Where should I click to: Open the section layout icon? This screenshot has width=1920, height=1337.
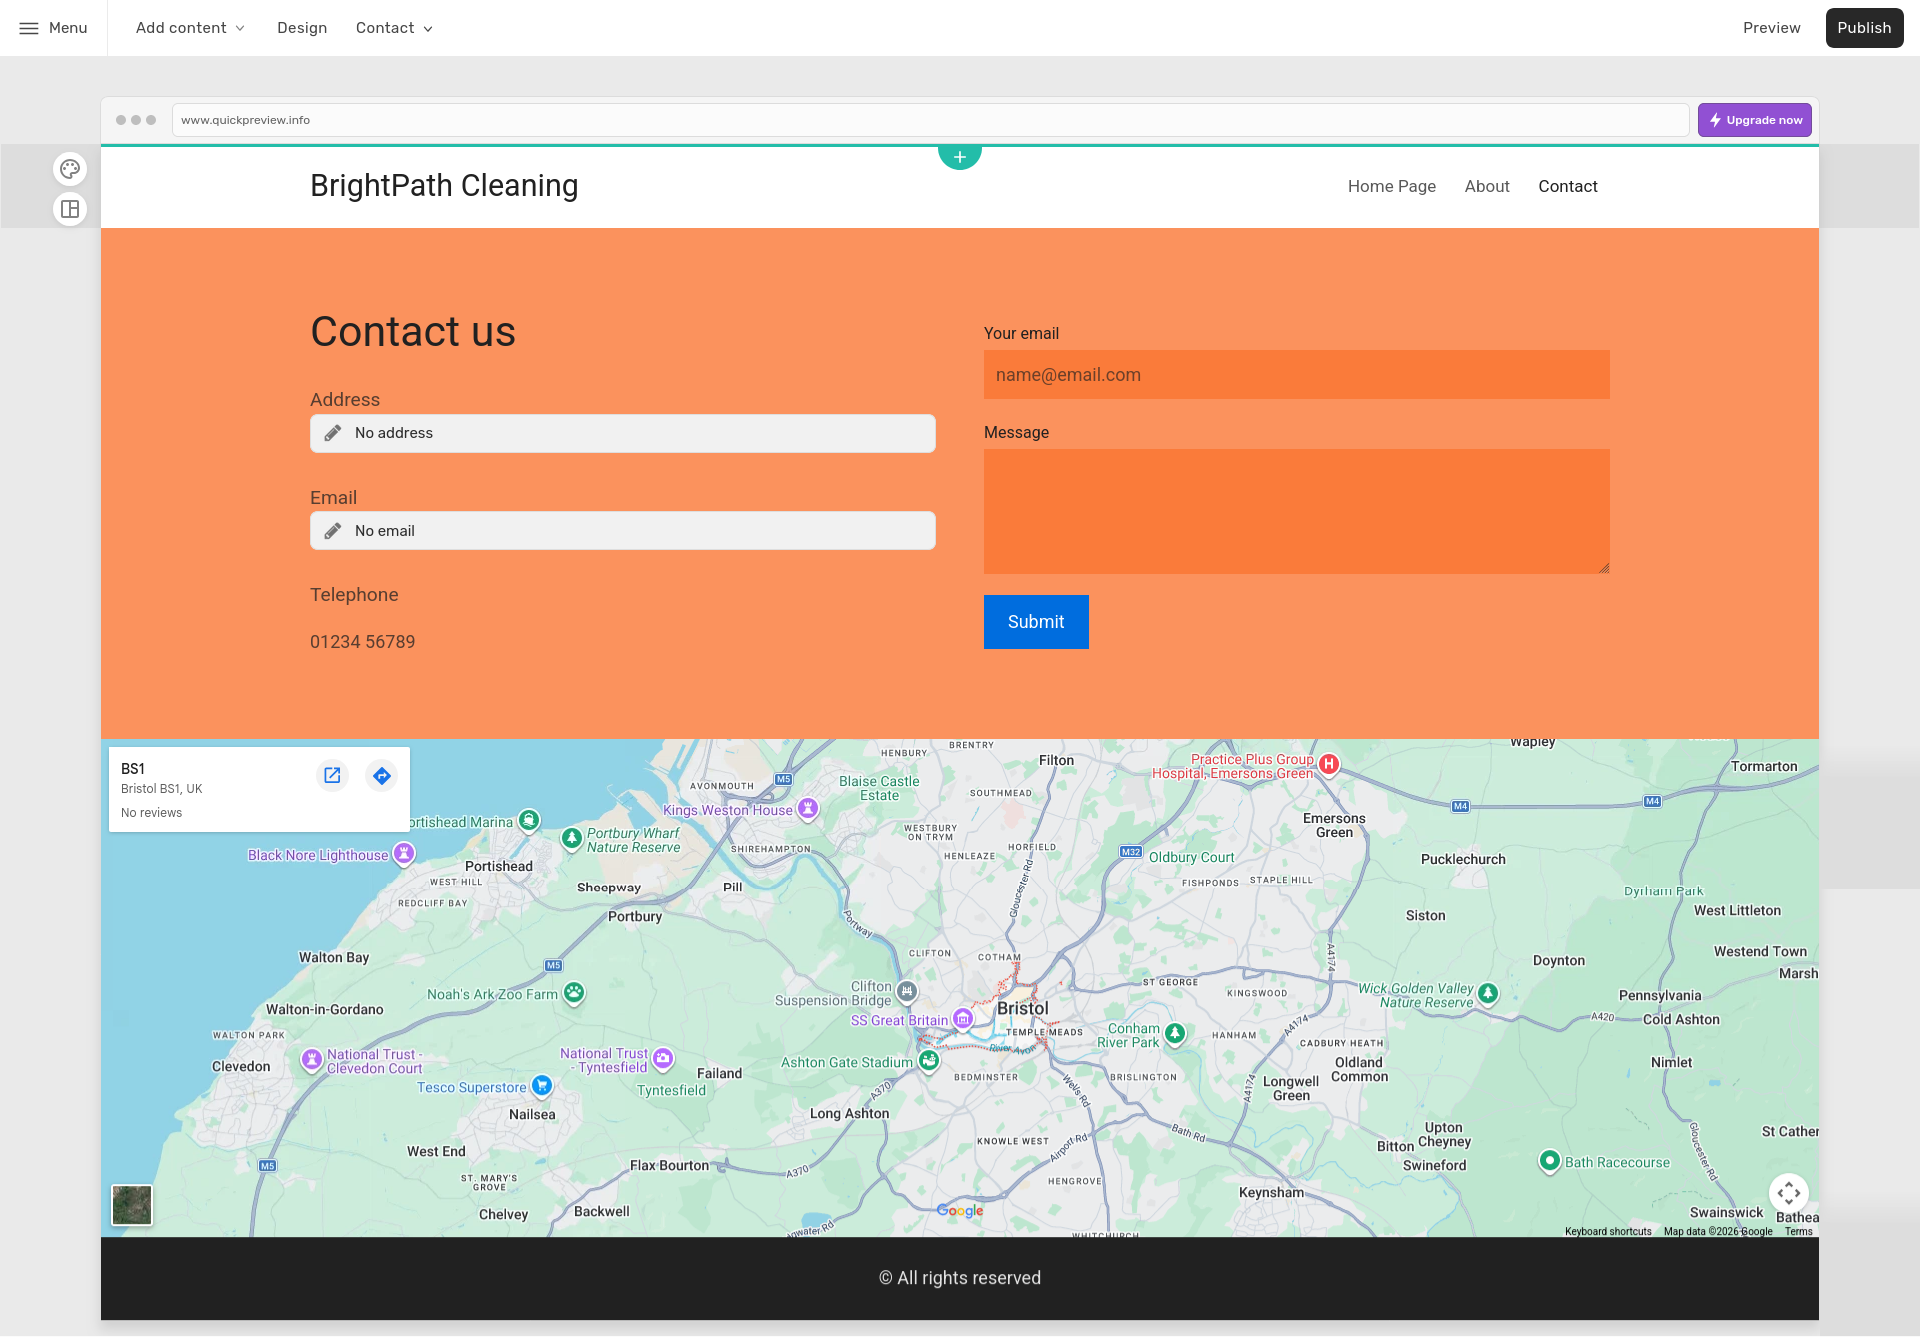70,209
